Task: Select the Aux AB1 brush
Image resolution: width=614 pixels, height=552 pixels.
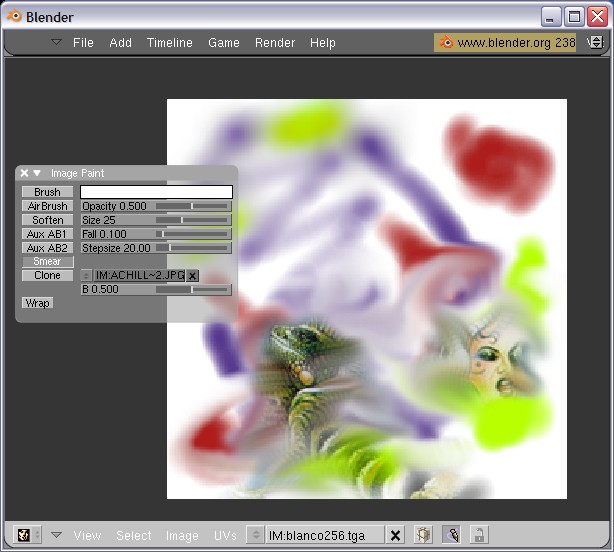Action: (47, 234)
